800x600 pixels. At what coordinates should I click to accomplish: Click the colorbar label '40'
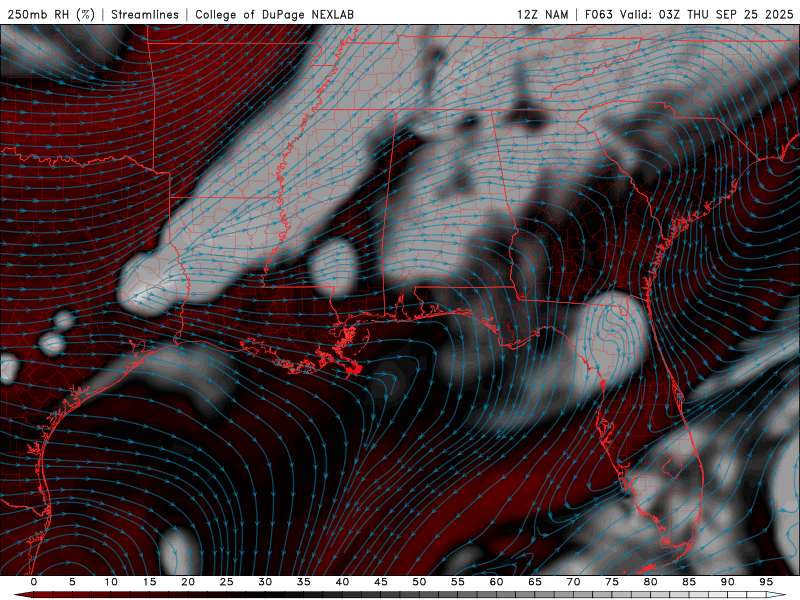pos(342,582)
